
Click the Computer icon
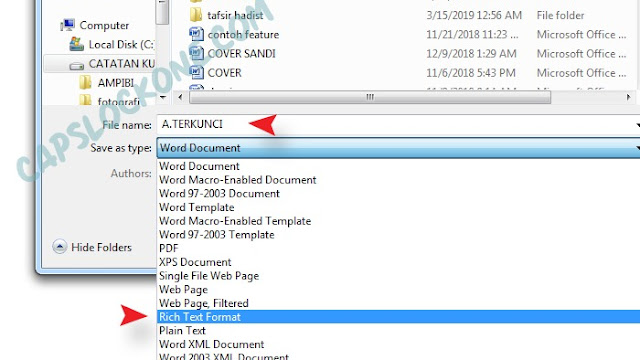[67, 25]
